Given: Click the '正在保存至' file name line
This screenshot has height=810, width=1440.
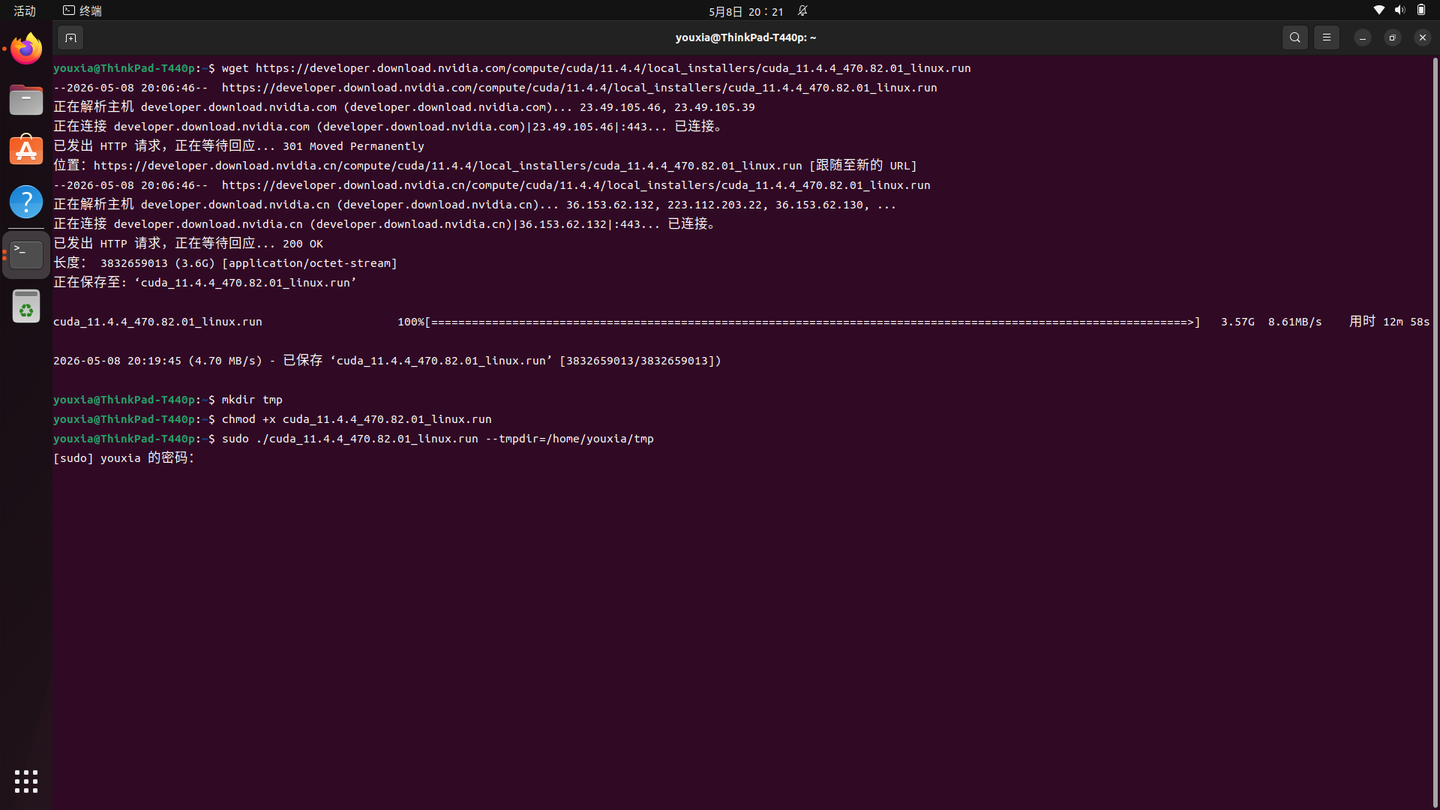Looking at the screenshot, I should [205, 283].
